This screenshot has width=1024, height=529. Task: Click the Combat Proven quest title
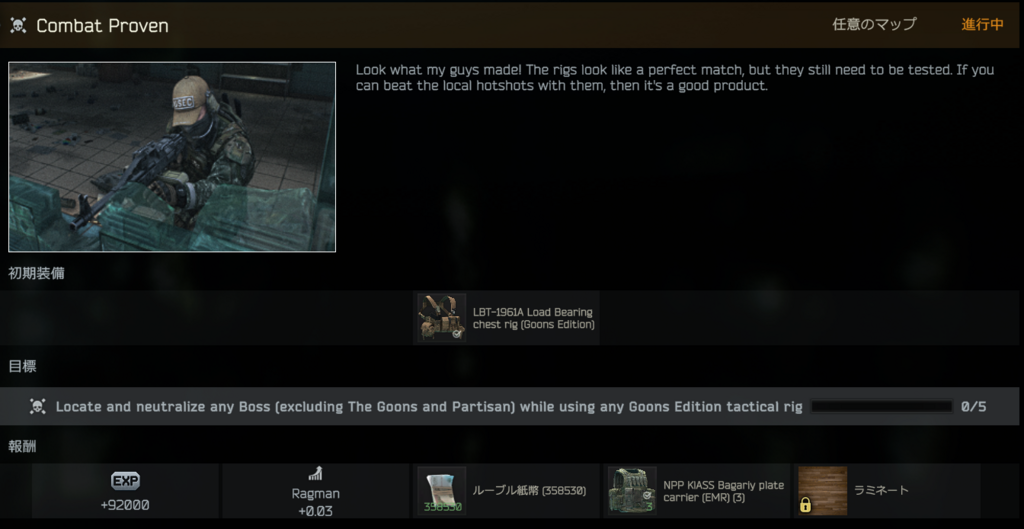point(103,25)
